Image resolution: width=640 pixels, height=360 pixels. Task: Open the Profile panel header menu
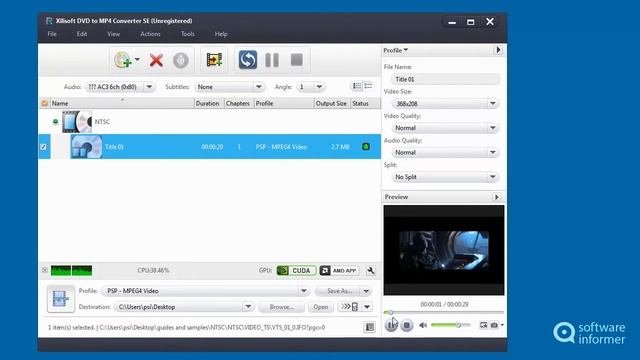tap(396, 50)
